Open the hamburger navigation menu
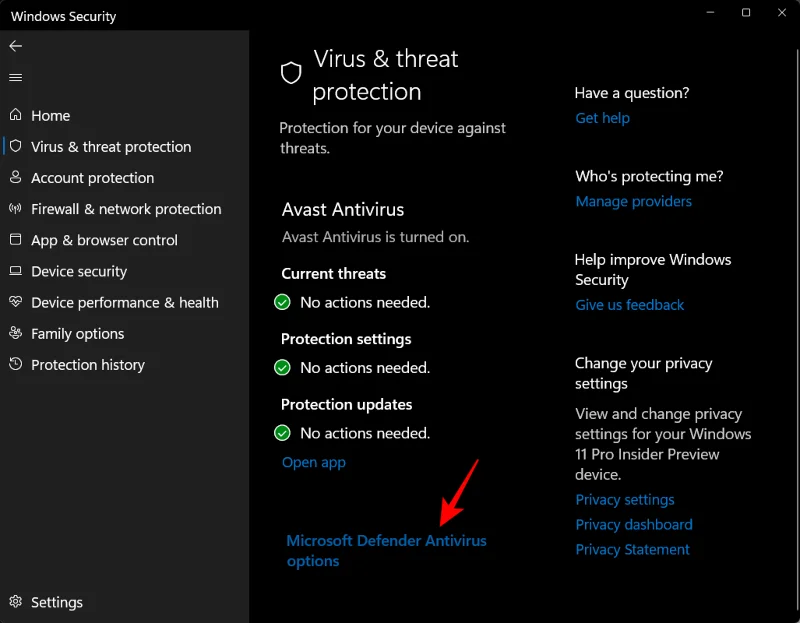The image size is (800, 623). coord(15,77)
